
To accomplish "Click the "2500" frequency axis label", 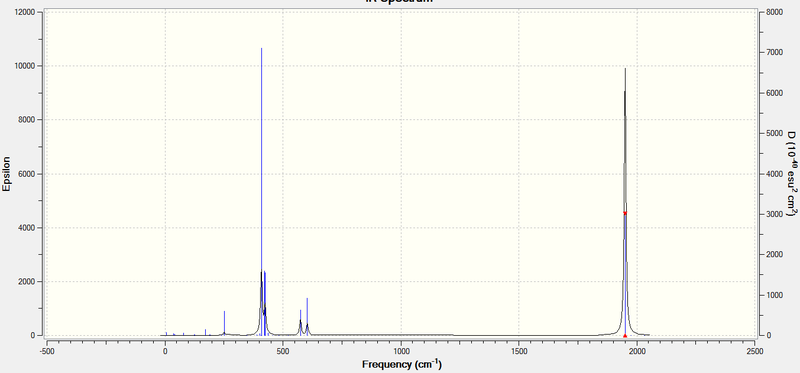I will point(755,352).
